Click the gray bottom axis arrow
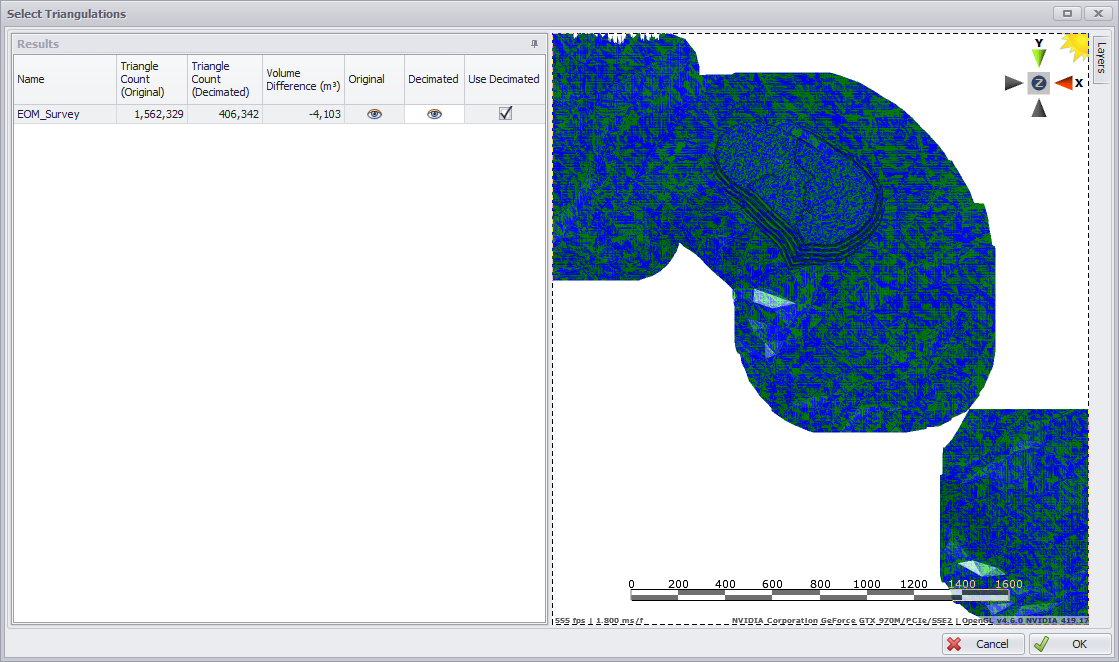1119x662 pixels. pyautogui.click(x=1039, y=108)
